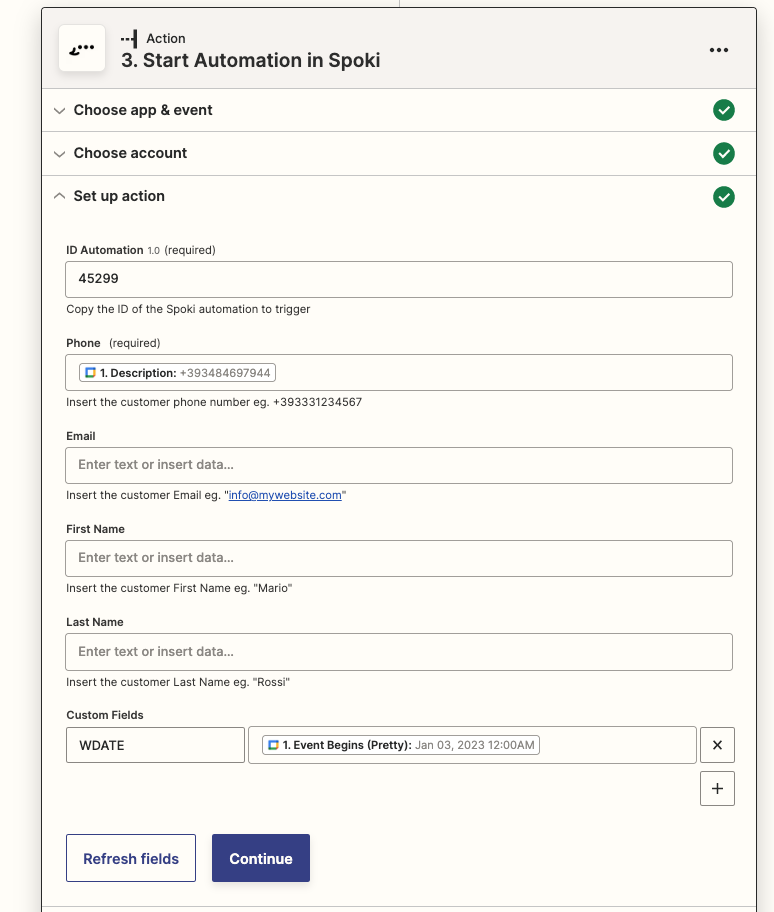Click green checkmark beside Choose app & event

click(x=724, y=110)
